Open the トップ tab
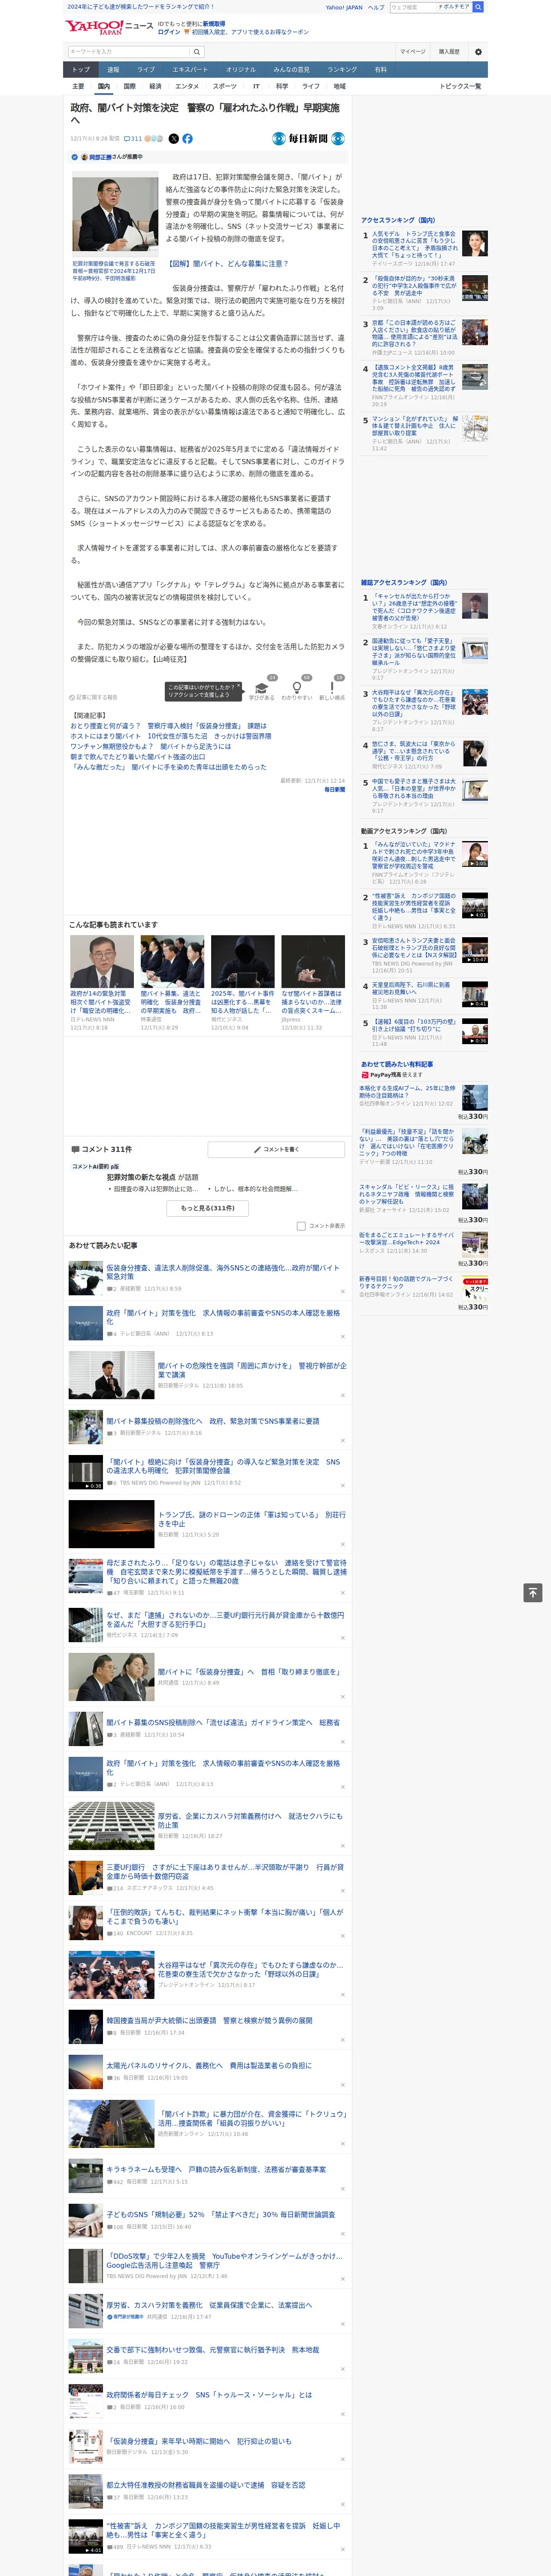Image resolution: width=551 pixels, height=2576 pixels. click(81, 70)
